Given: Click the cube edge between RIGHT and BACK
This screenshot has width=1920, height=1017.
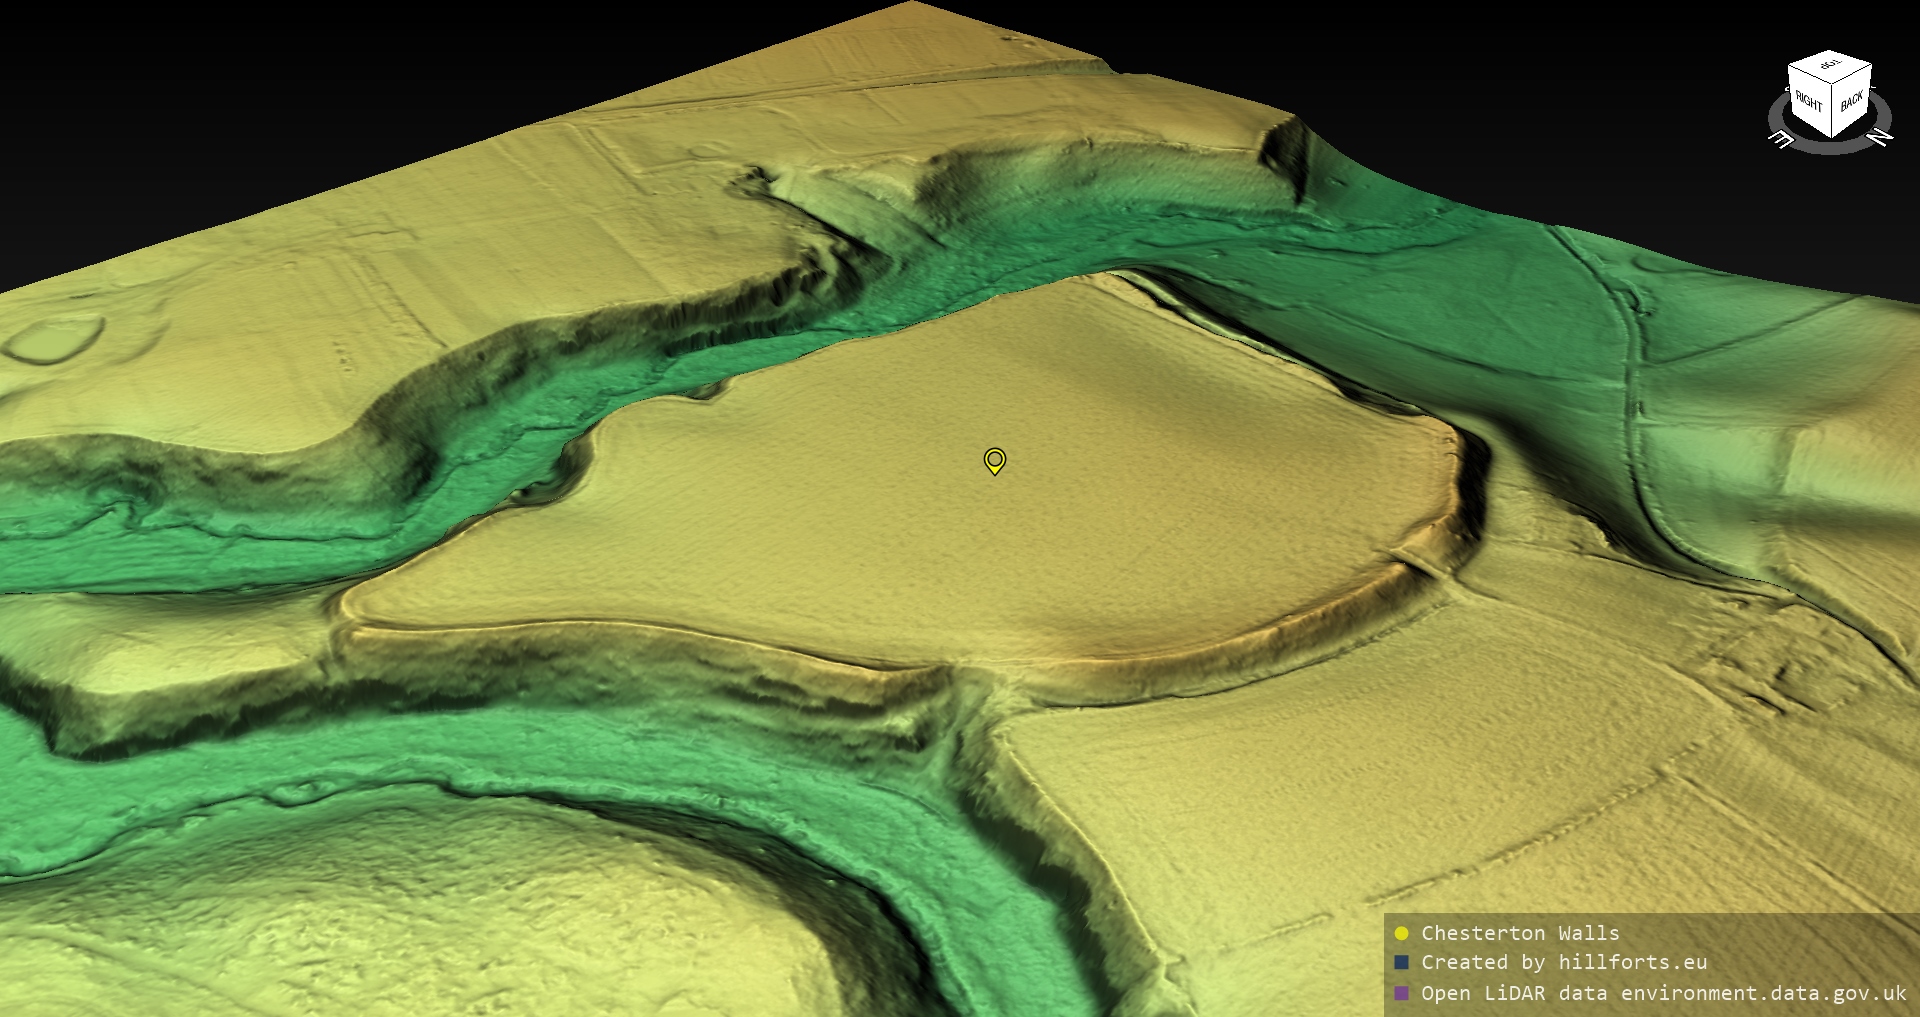Looking at the screenshot, I should click(1832, 110).
